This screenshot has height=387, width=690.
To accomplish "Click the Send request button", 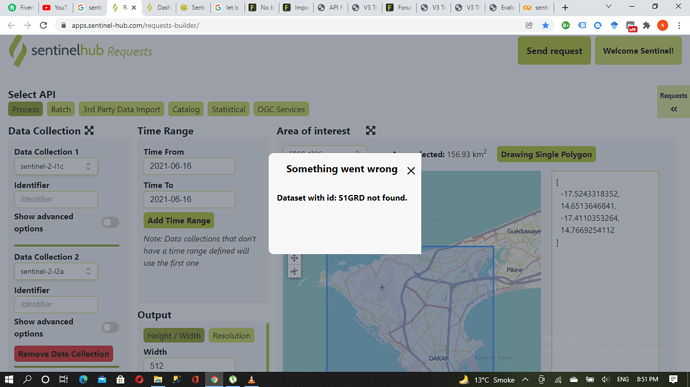I will point(554,51).
